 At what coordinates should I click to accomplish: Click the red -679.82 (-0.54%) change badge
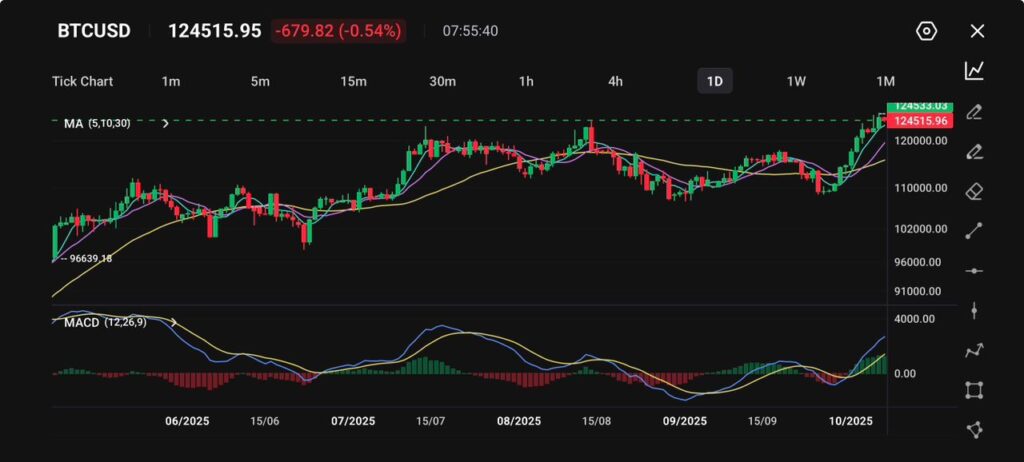tap(338, 31)
